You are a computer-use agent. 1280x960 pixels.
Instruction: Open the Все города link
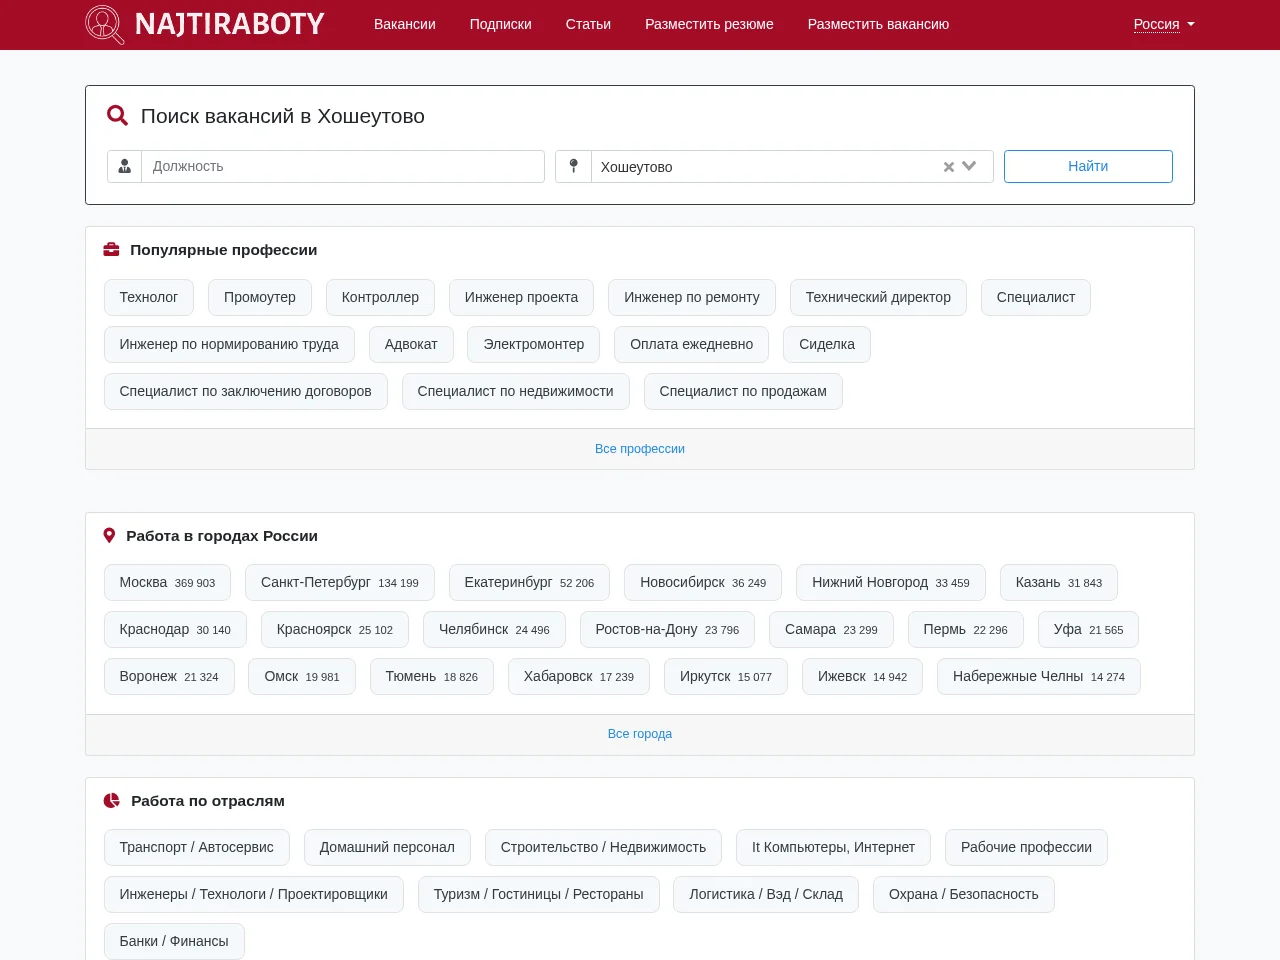click(x=640, y=734)
